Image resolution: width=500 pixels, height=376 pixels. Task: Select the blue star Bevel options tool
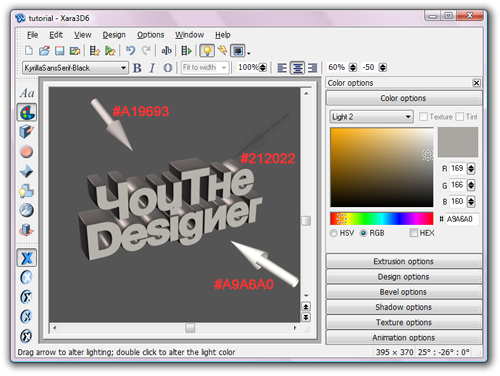pos(27,172)
